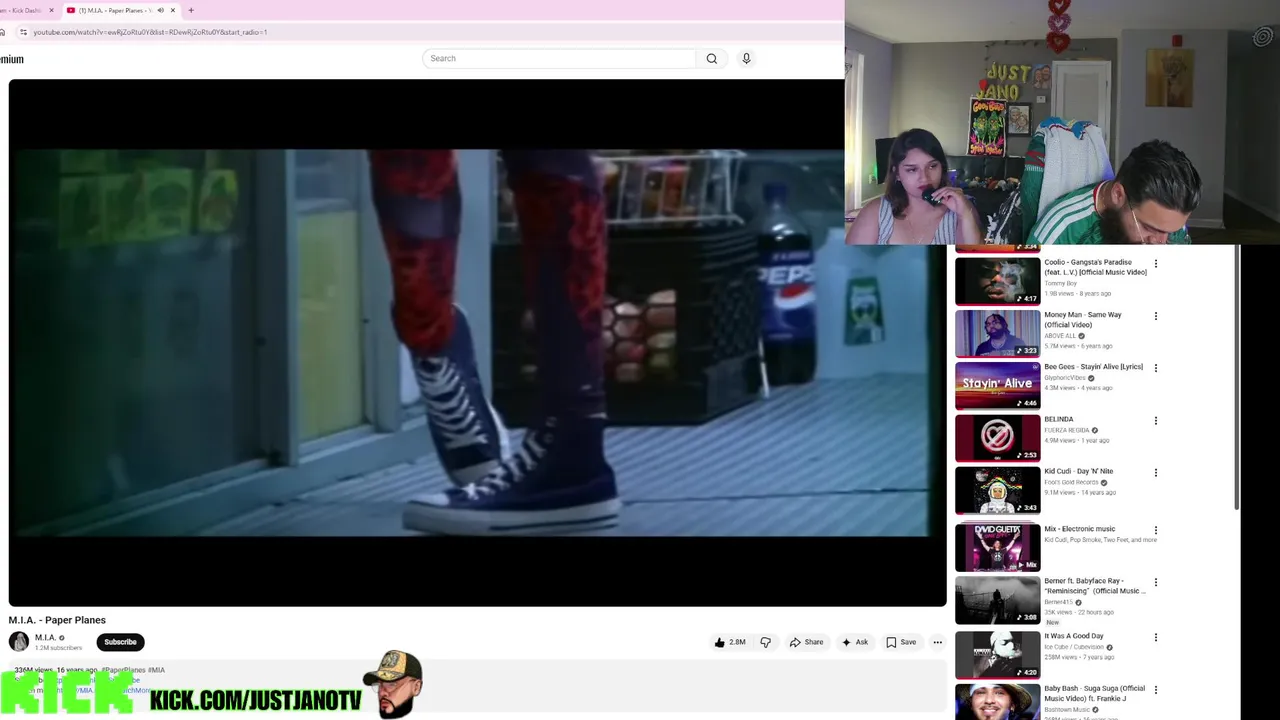Viewport: 1280px width, 720px height.
Task: Click the video title 'M.I.A. - Paper Planes'
Action: (57, 620)
